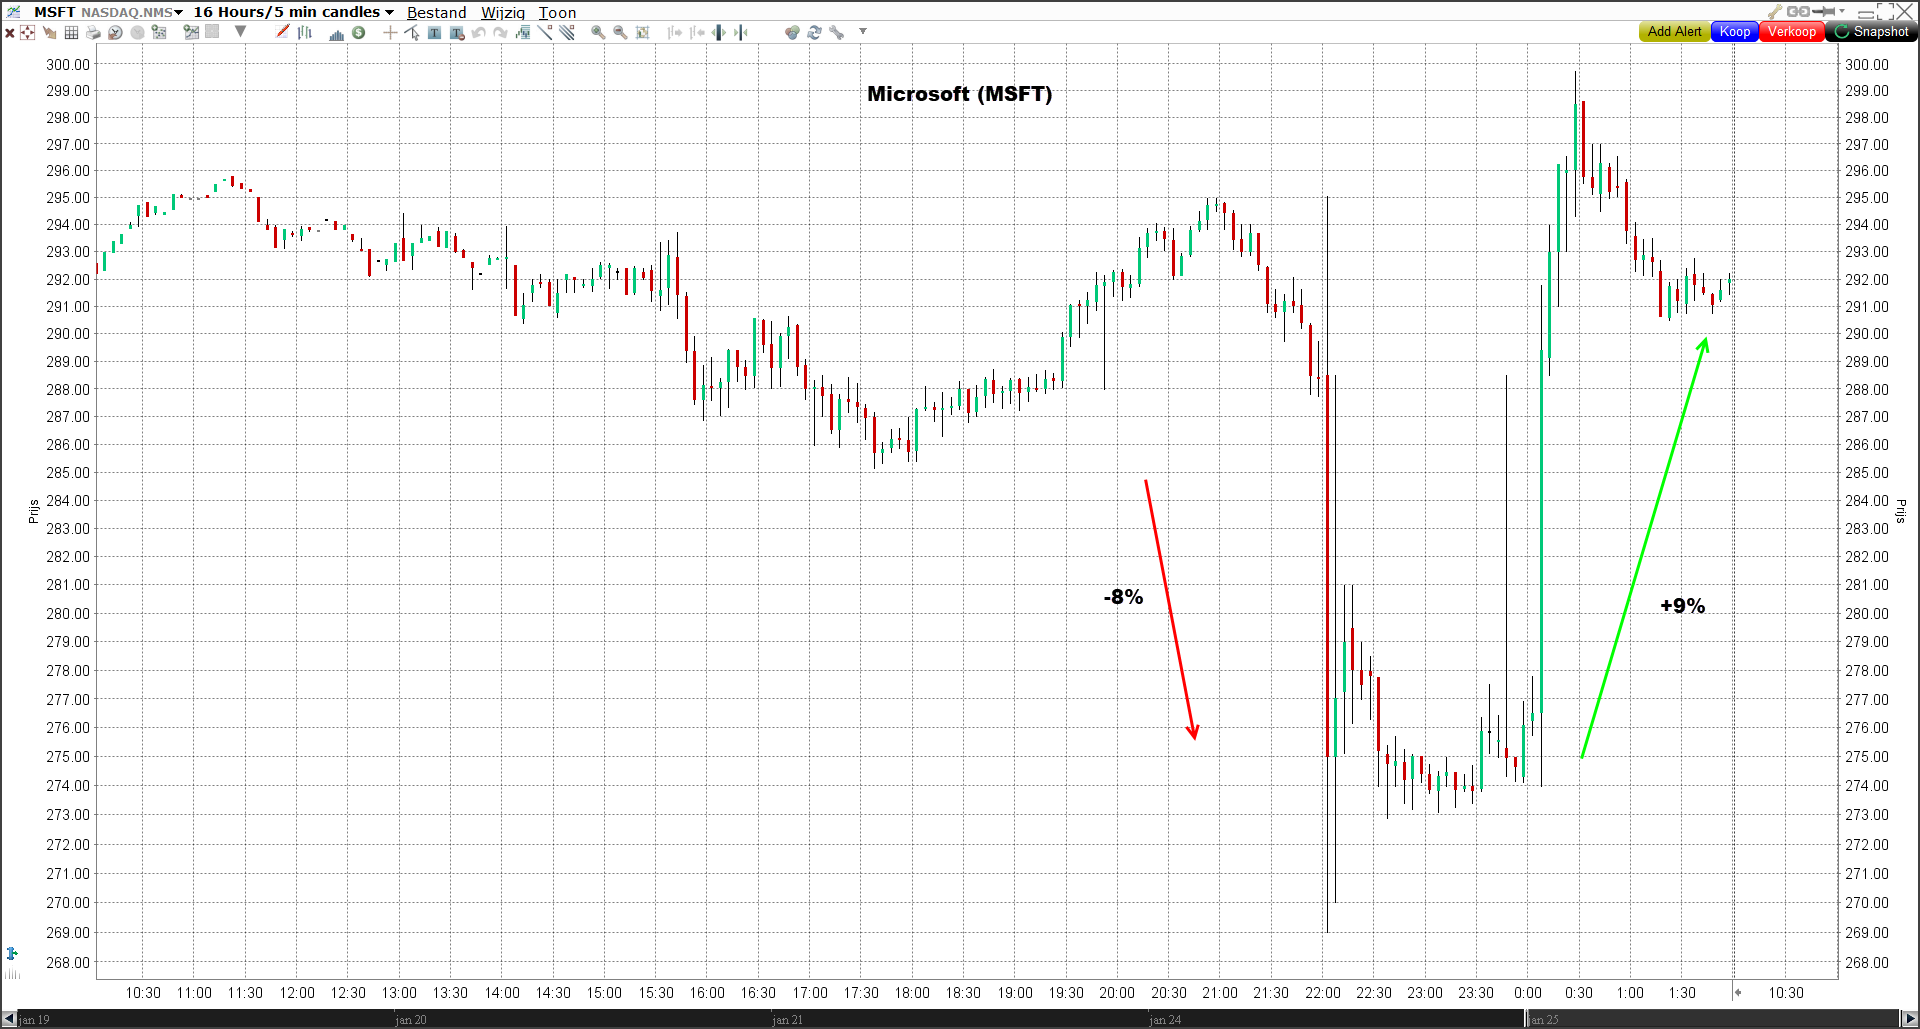Click the zoom in magnifier
Image resolution: width=1920 pixels, height=1029 pixels.
(x=598, y=32)
